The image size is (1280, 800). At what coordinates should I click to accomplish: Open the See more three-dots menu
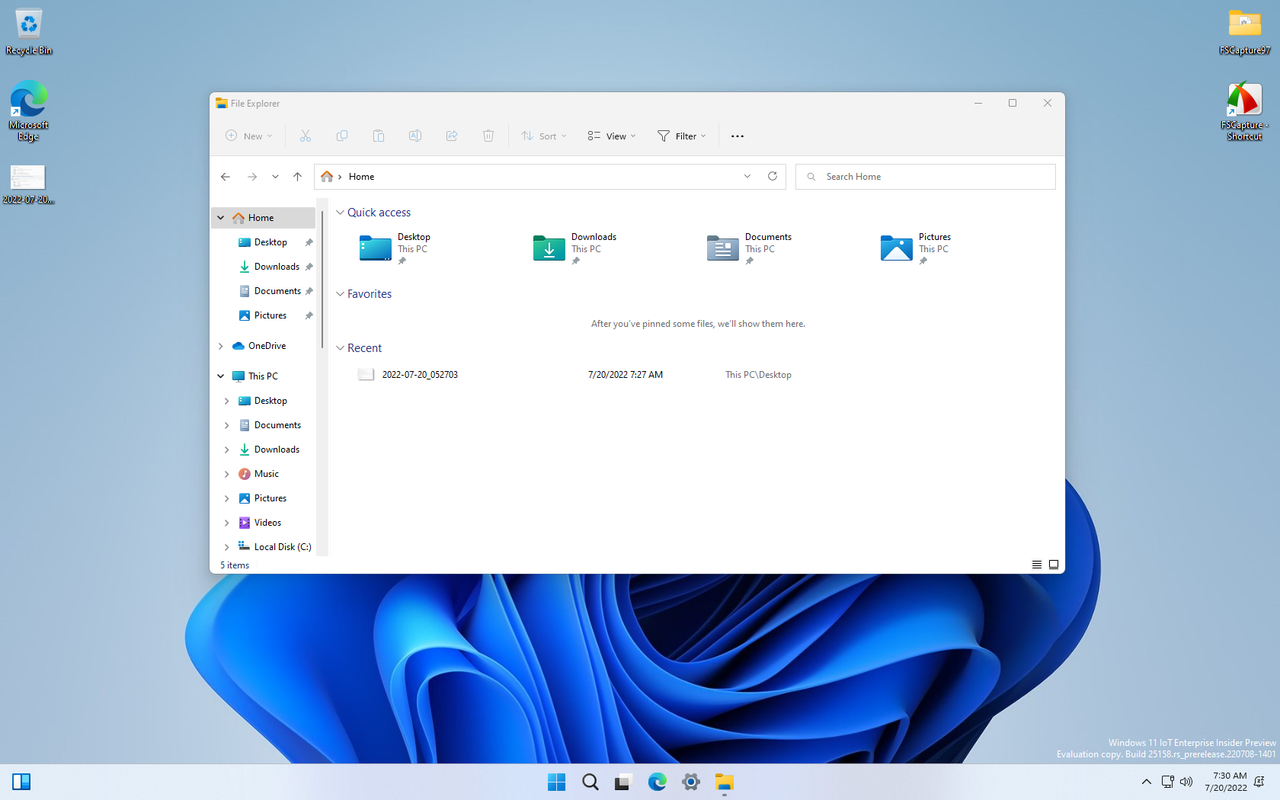(x=737, y=136)
